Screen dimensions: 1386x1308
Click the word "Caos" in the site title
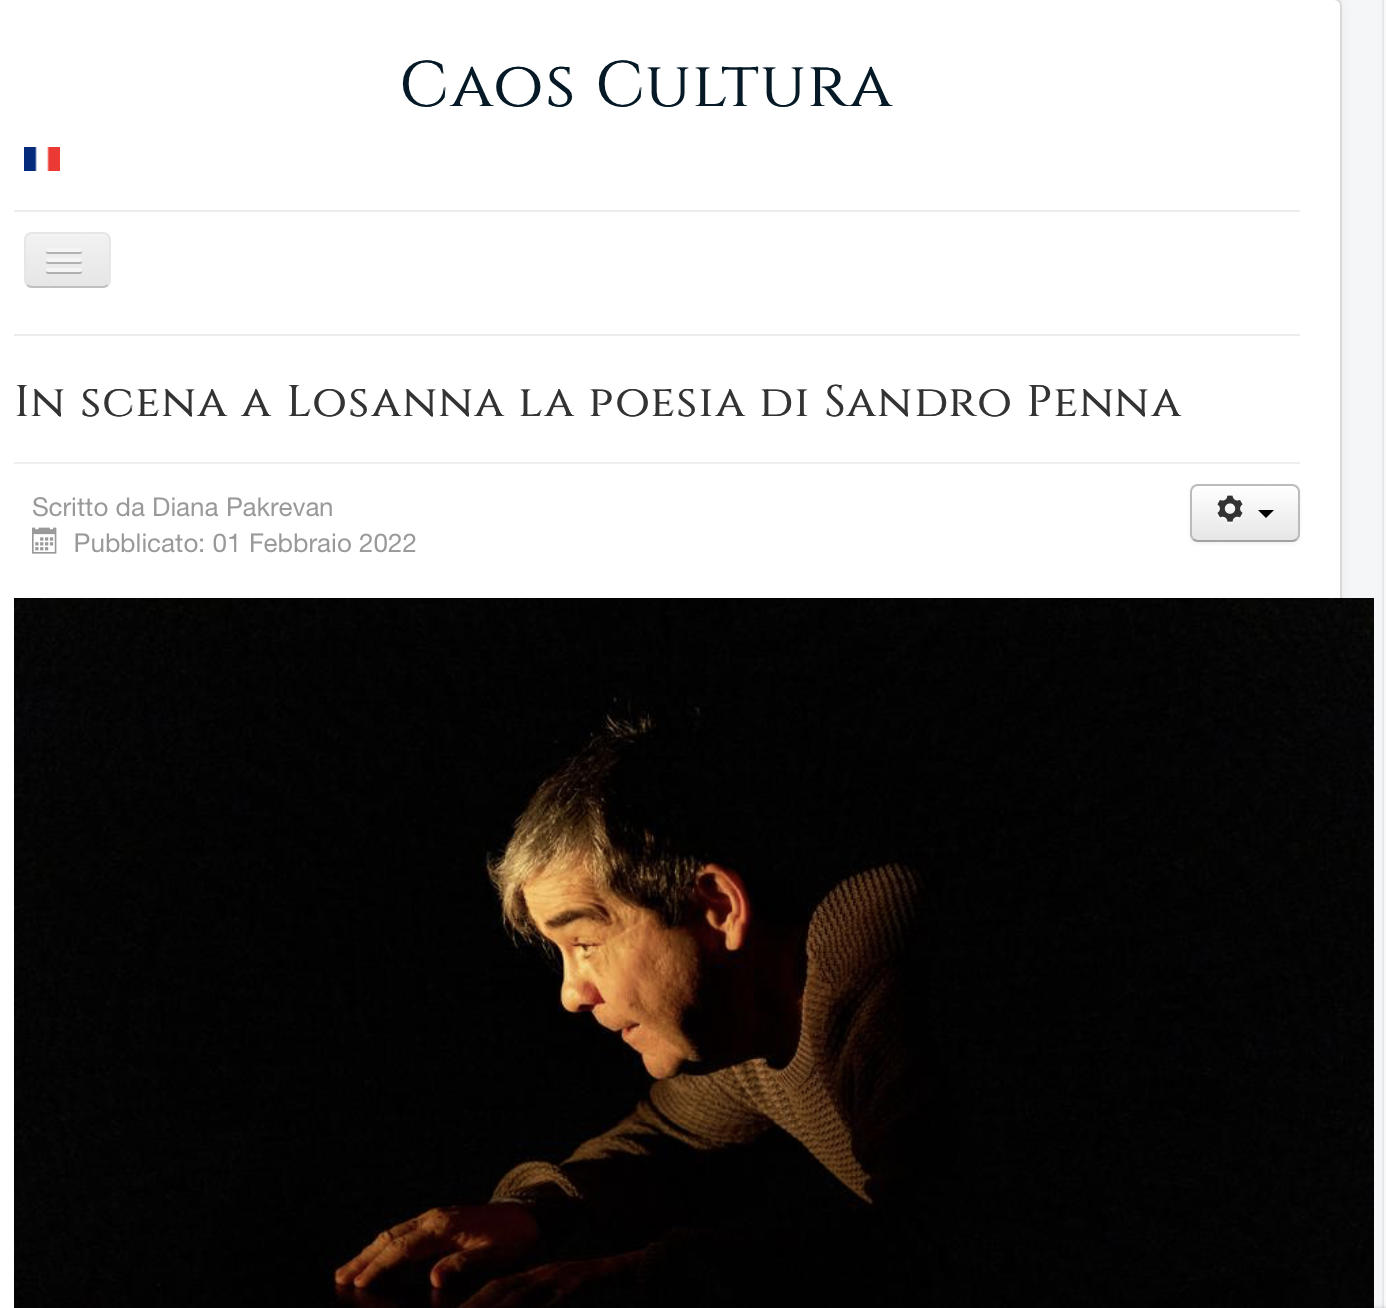487,85
